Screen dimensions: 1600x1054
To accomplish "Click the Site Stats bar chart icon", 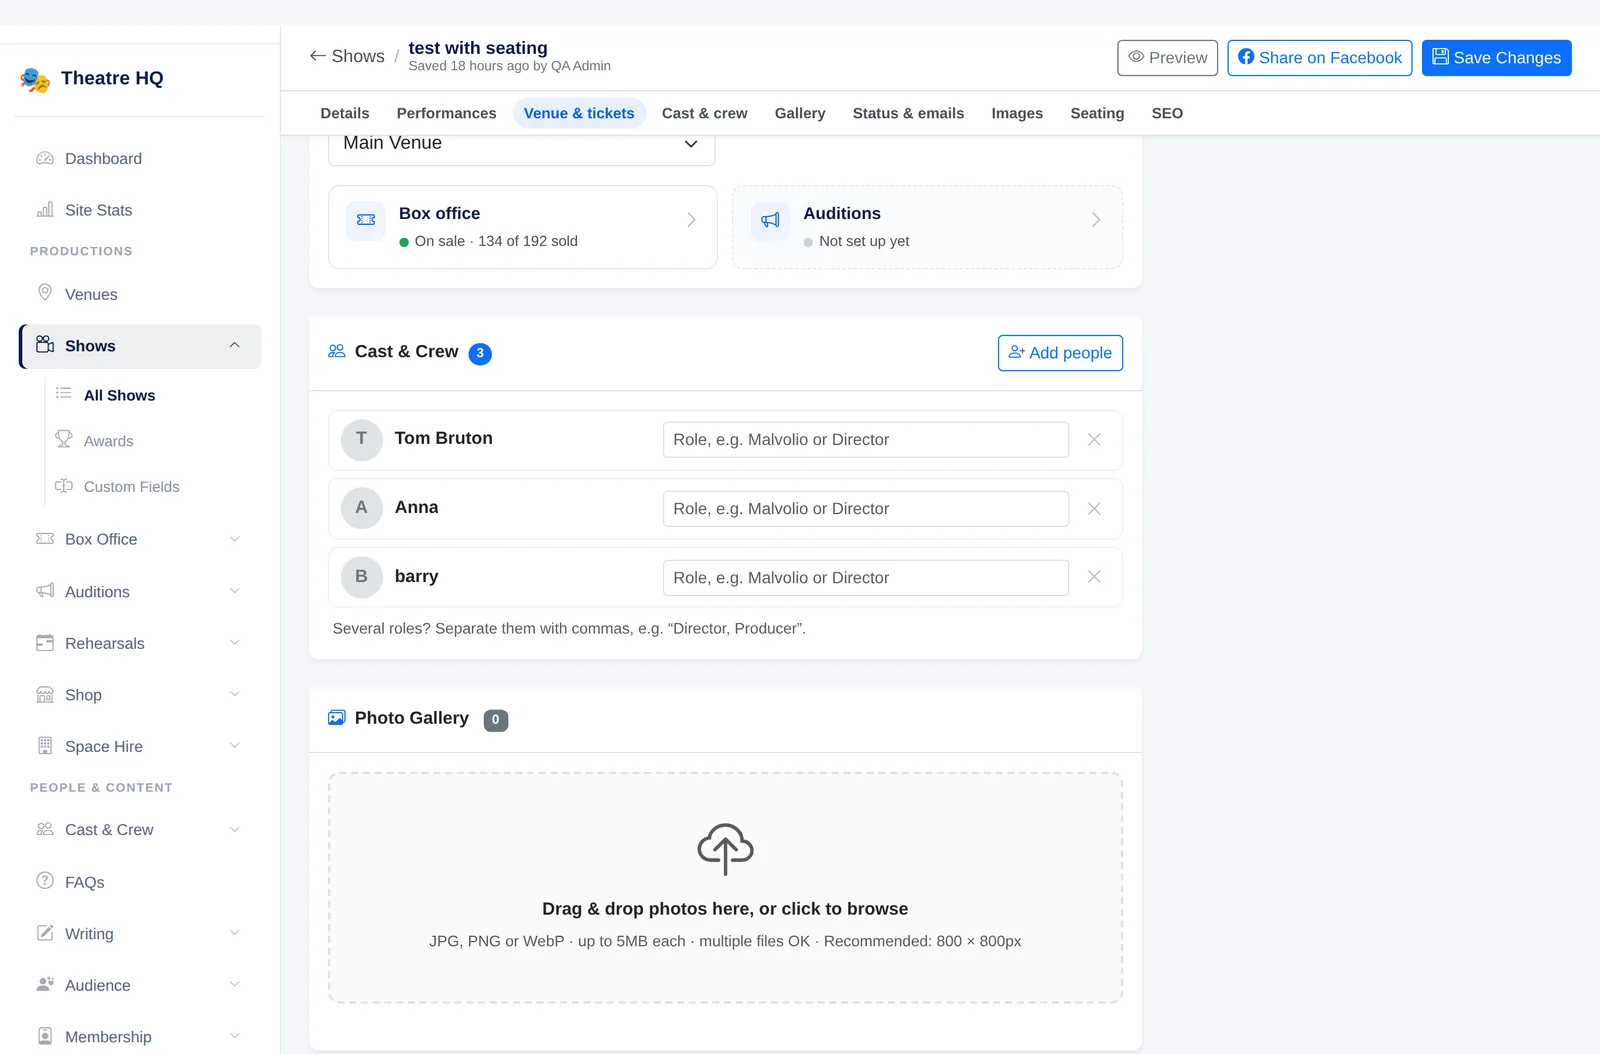I will tap(45, 210).
